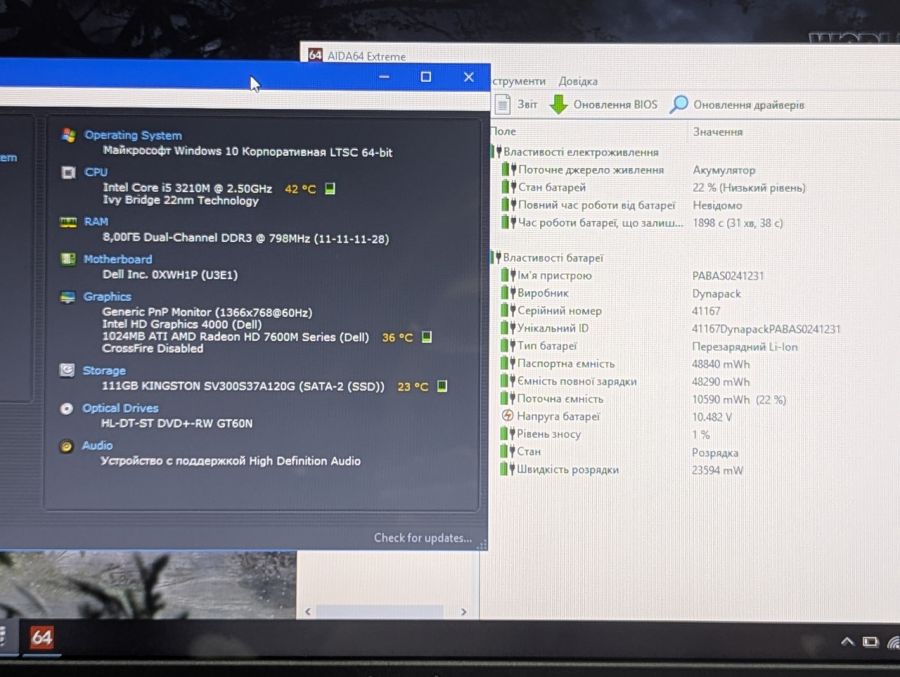The image size is (900, 677).
Task: Open the Storage section link
Action: (x=104, y=370)
